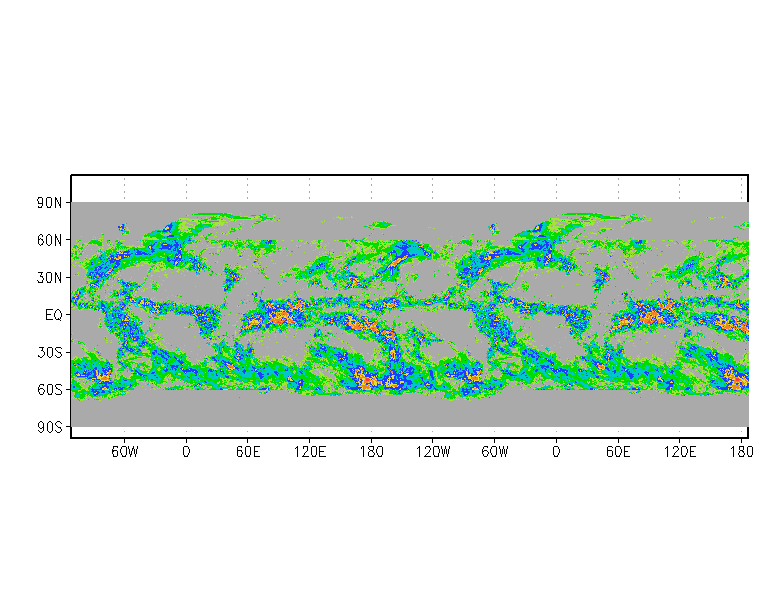Click the 60N latitude axis label
The height and width of the screenshot is (612, 784).
pyautogui.click(x=49, y=240)
